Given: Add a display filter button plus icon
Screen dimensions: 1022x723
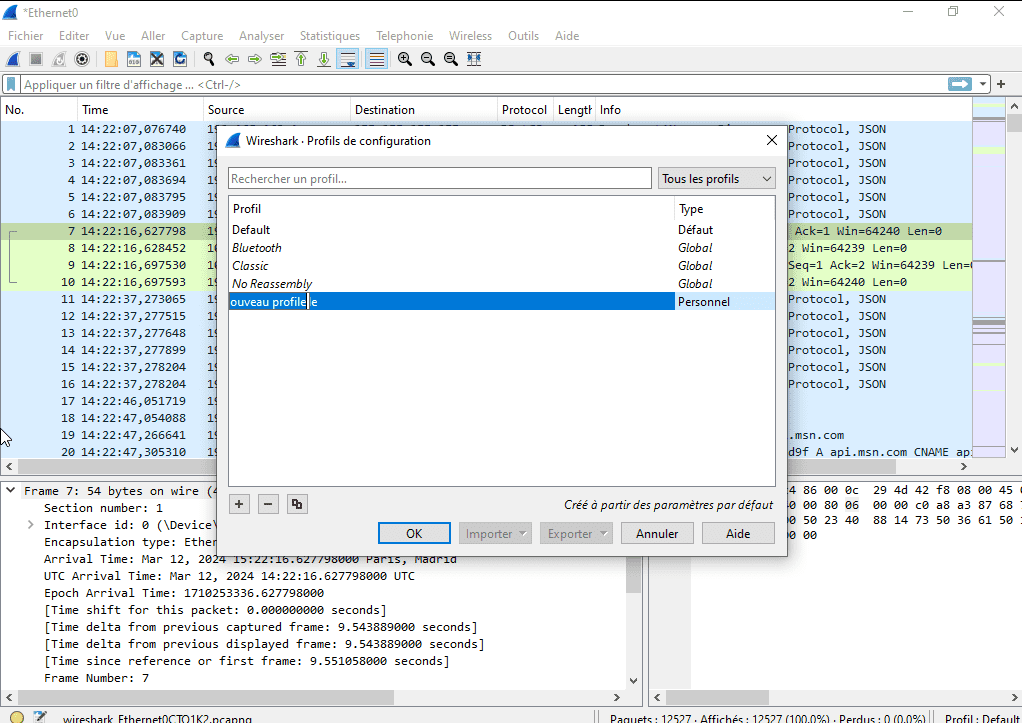Looking at the screenshot, I should coord(1001,84).
